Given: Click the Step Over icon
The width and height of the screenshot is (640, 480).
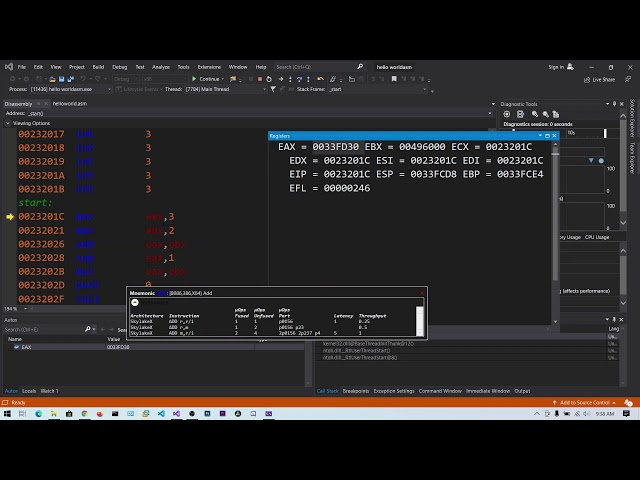Looking at the screenshot, I should point(299,79).
